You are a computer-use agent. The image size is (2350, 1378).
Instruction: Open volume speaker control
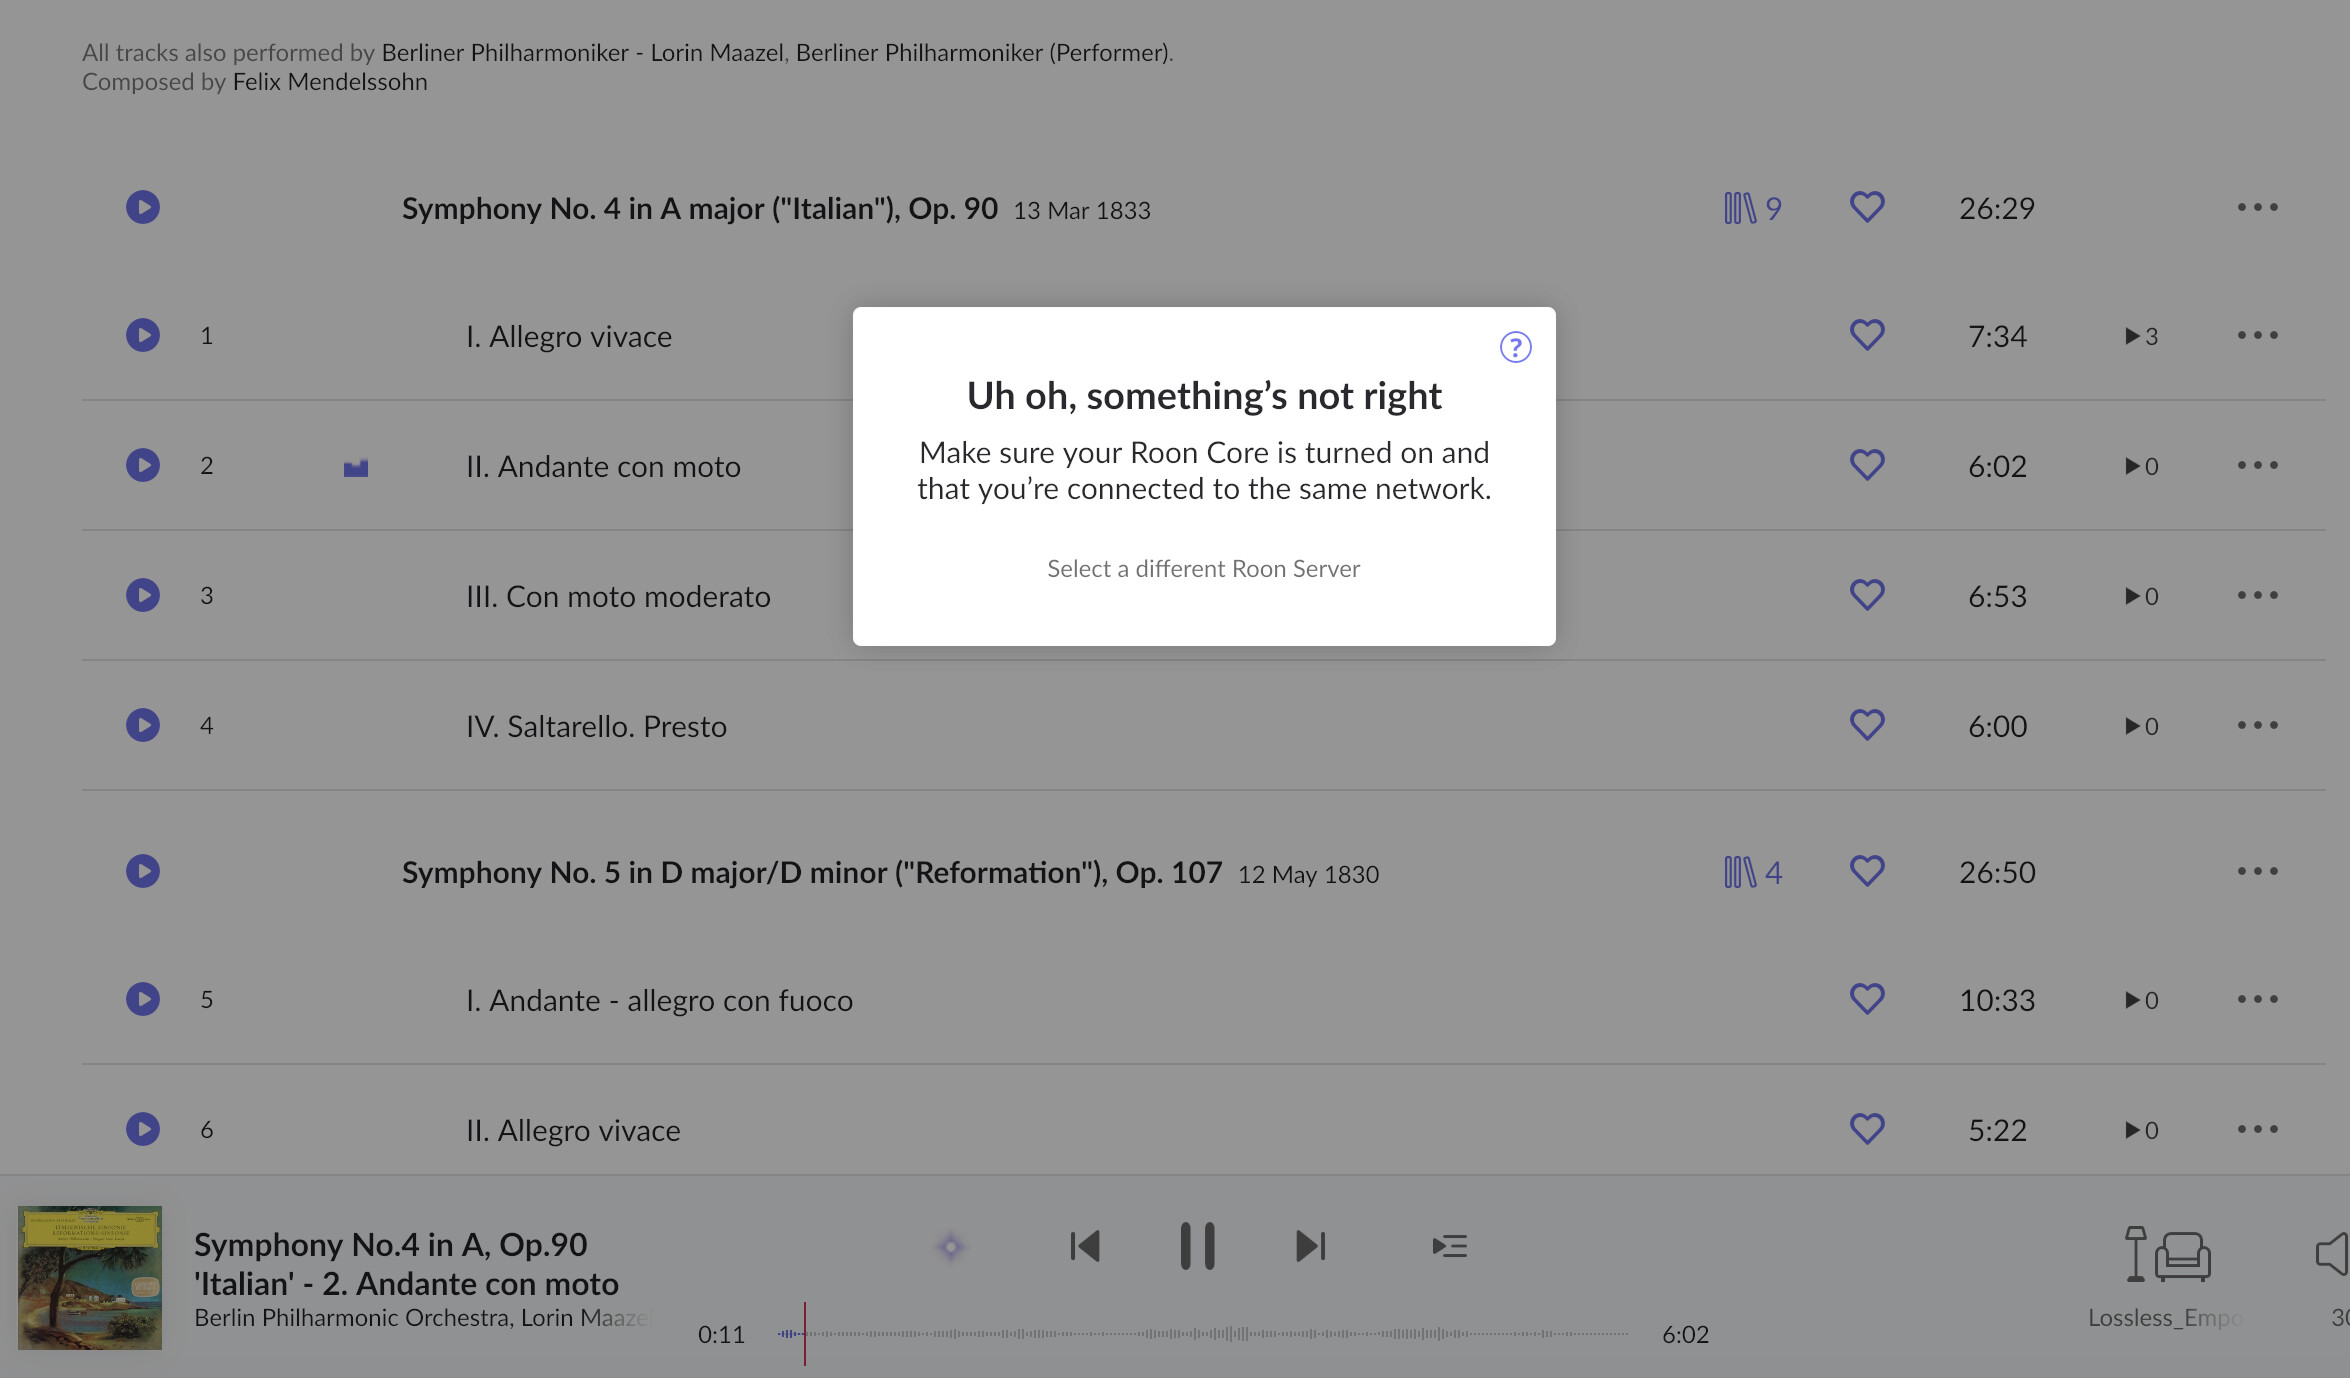[x=2333, y=1254]
